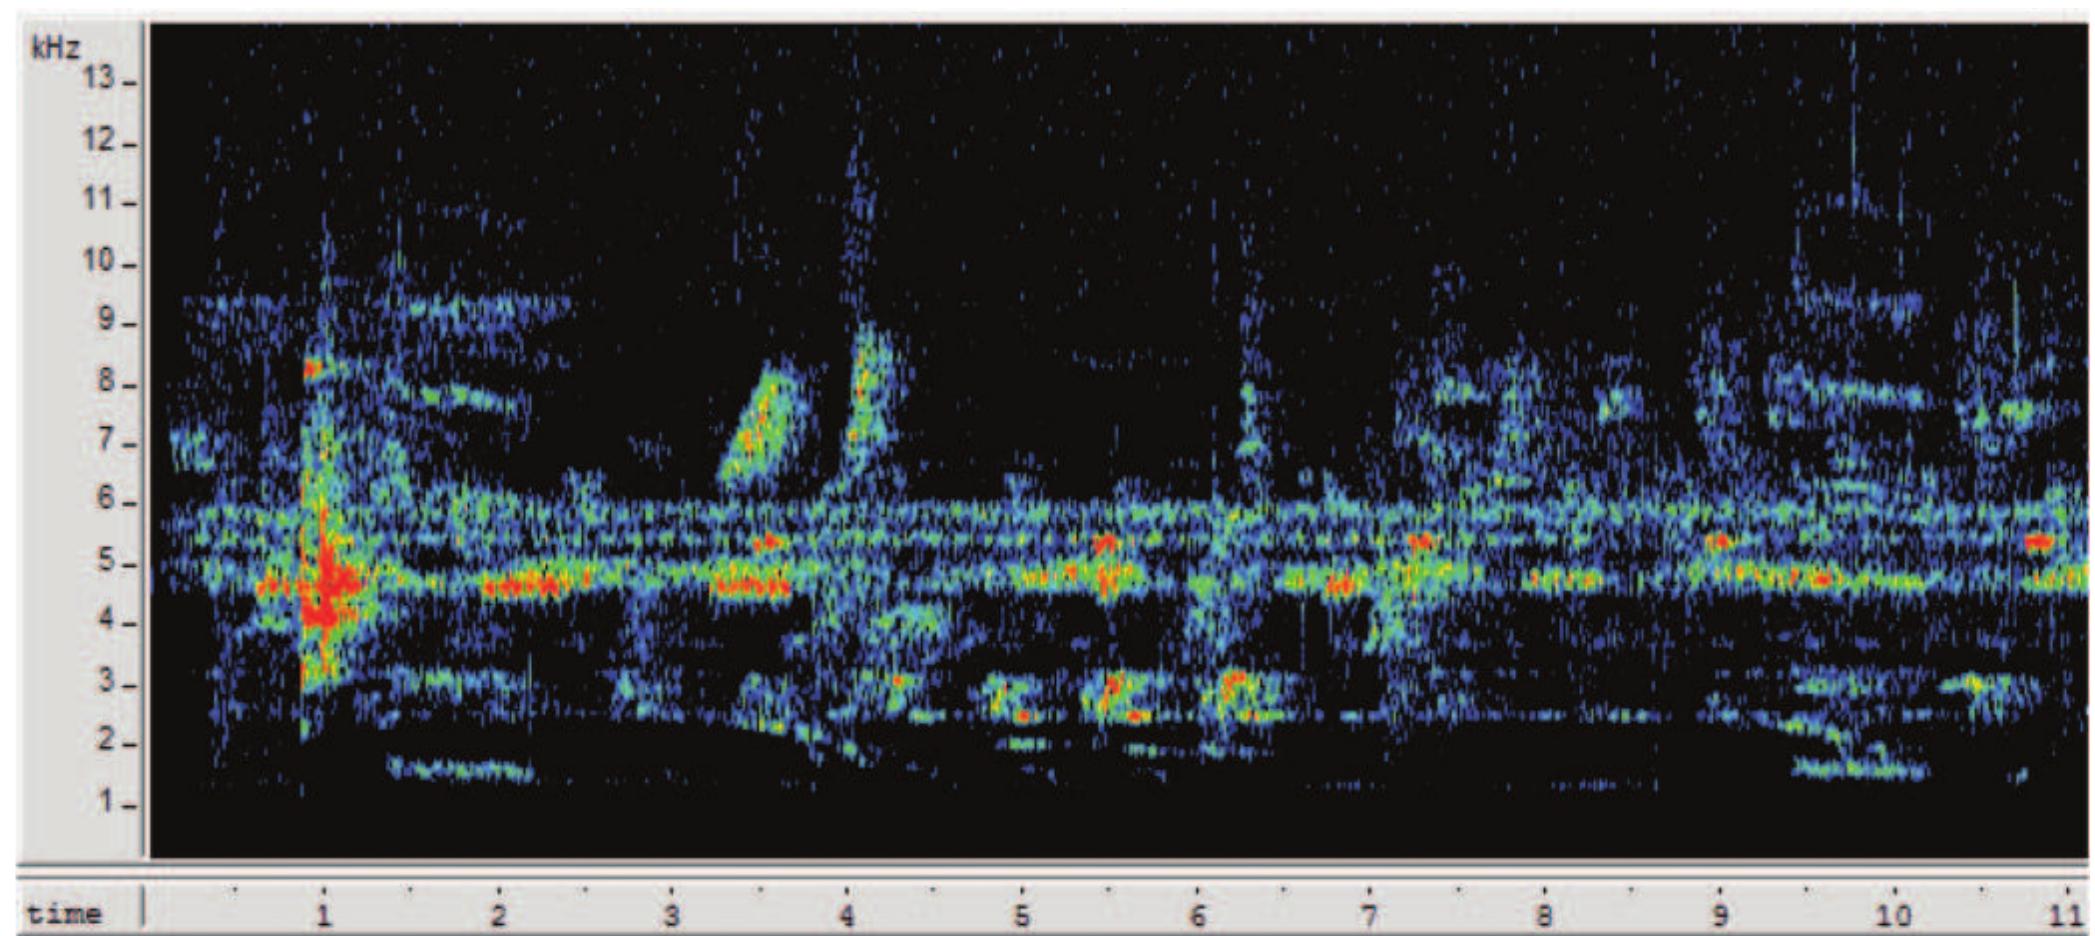This screenshot has width=2095, height=936.
Task: Select the 9 second mark on the time ruler
Action: pyautogui.click(x=1719, y=913)
